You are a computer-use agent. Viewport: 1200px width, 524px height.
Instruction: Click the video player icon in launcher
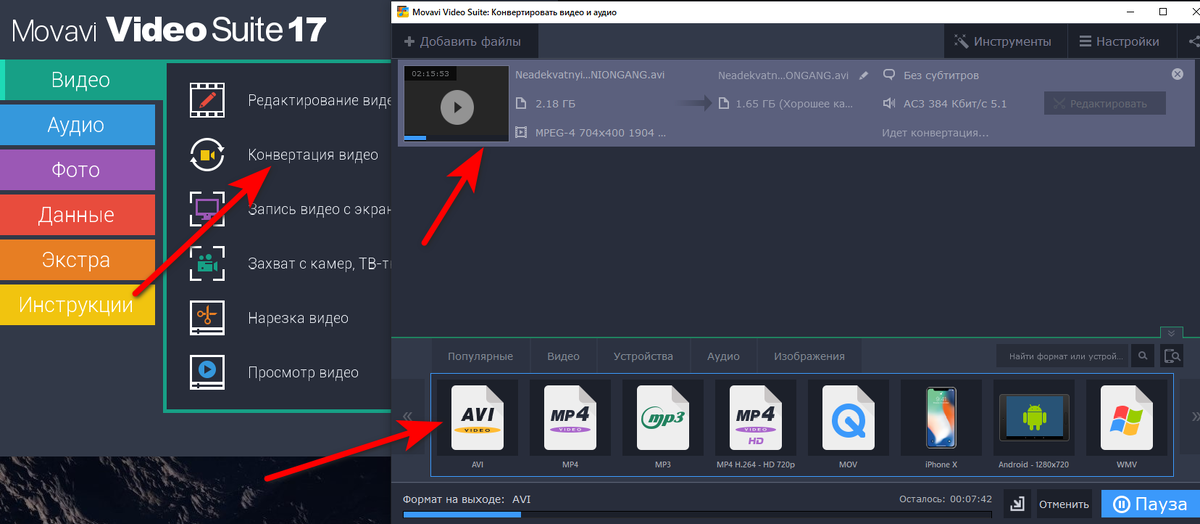[x=208, y=372]
